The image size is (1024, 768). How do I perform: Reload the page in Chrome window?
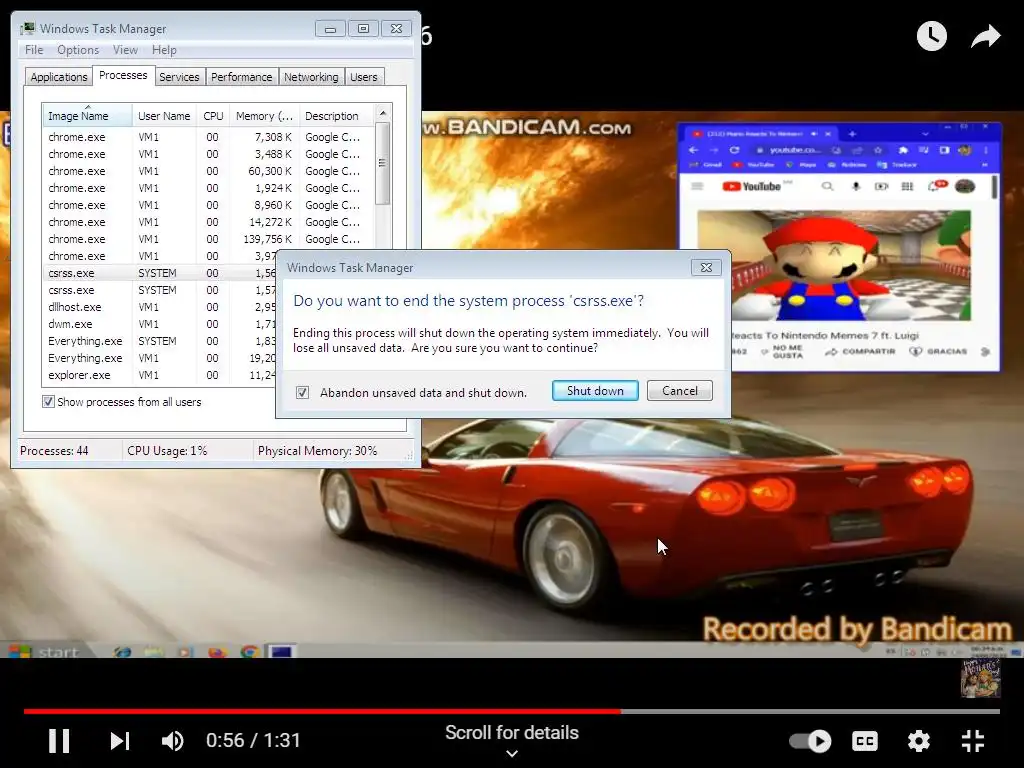click(x=734, y=150)
